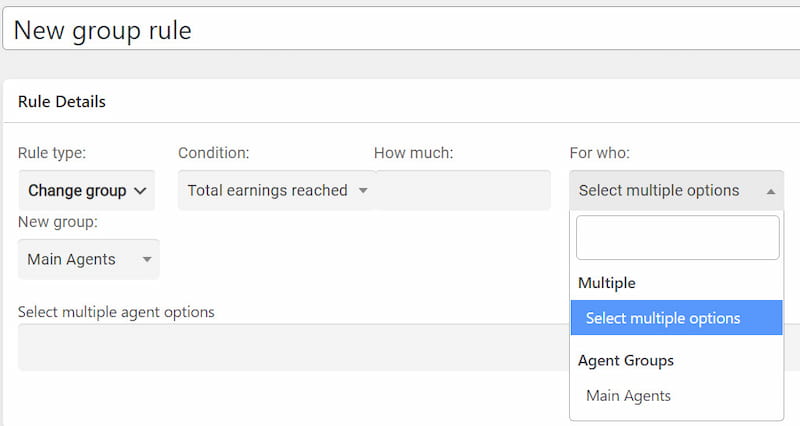Open the Rule type "Change group" dropdown

point(86,190)
